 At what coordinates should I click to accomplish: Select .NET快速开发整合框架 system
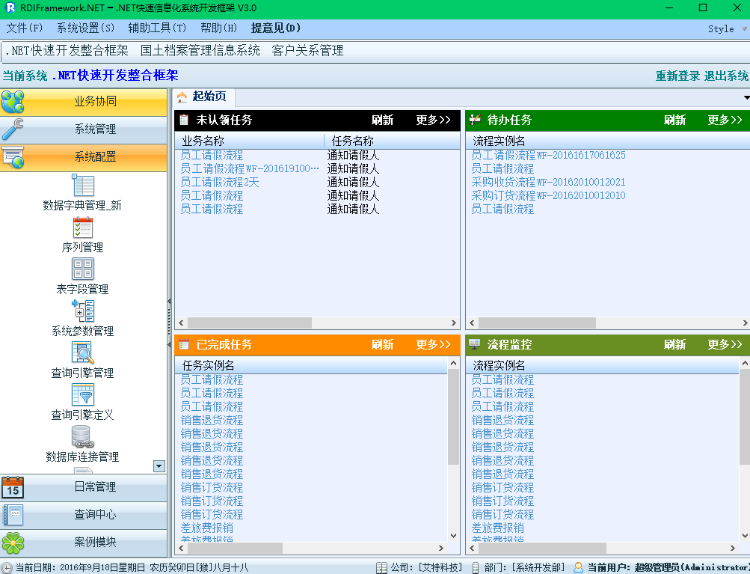click(67, 51)
